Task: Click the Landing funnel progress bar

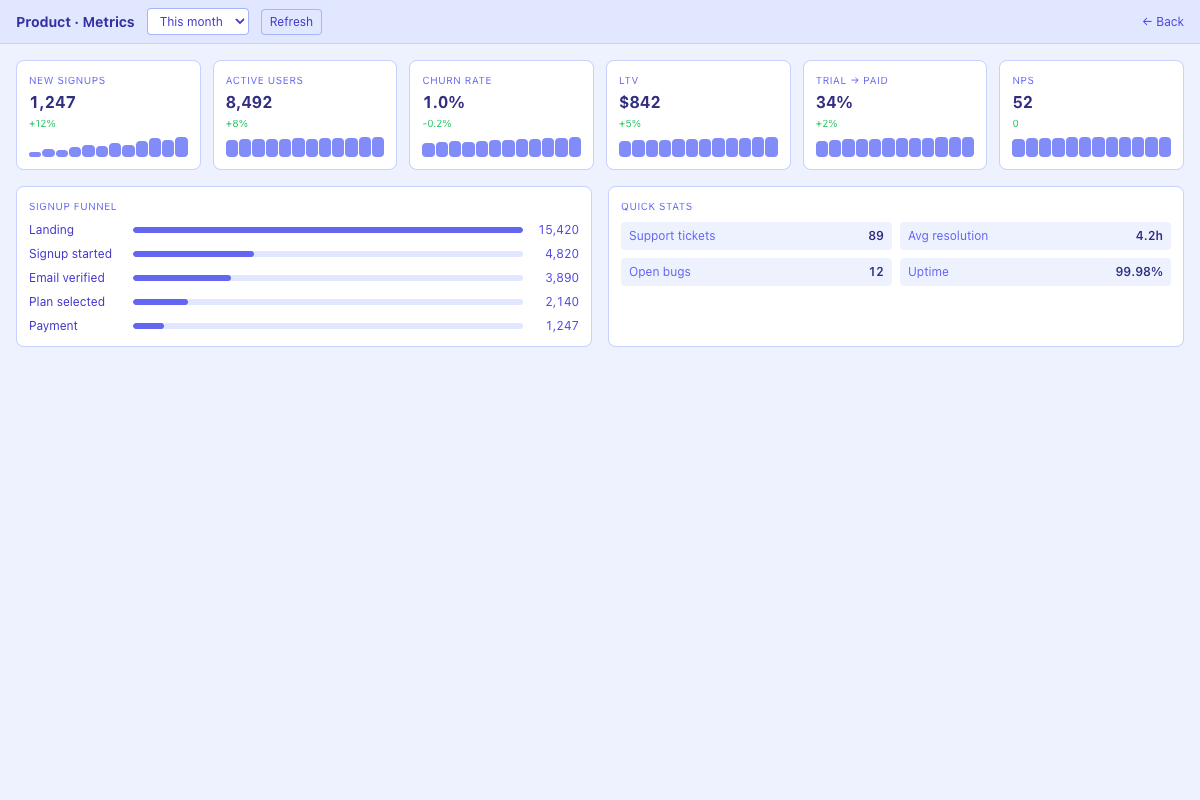Action: (327, 229)
